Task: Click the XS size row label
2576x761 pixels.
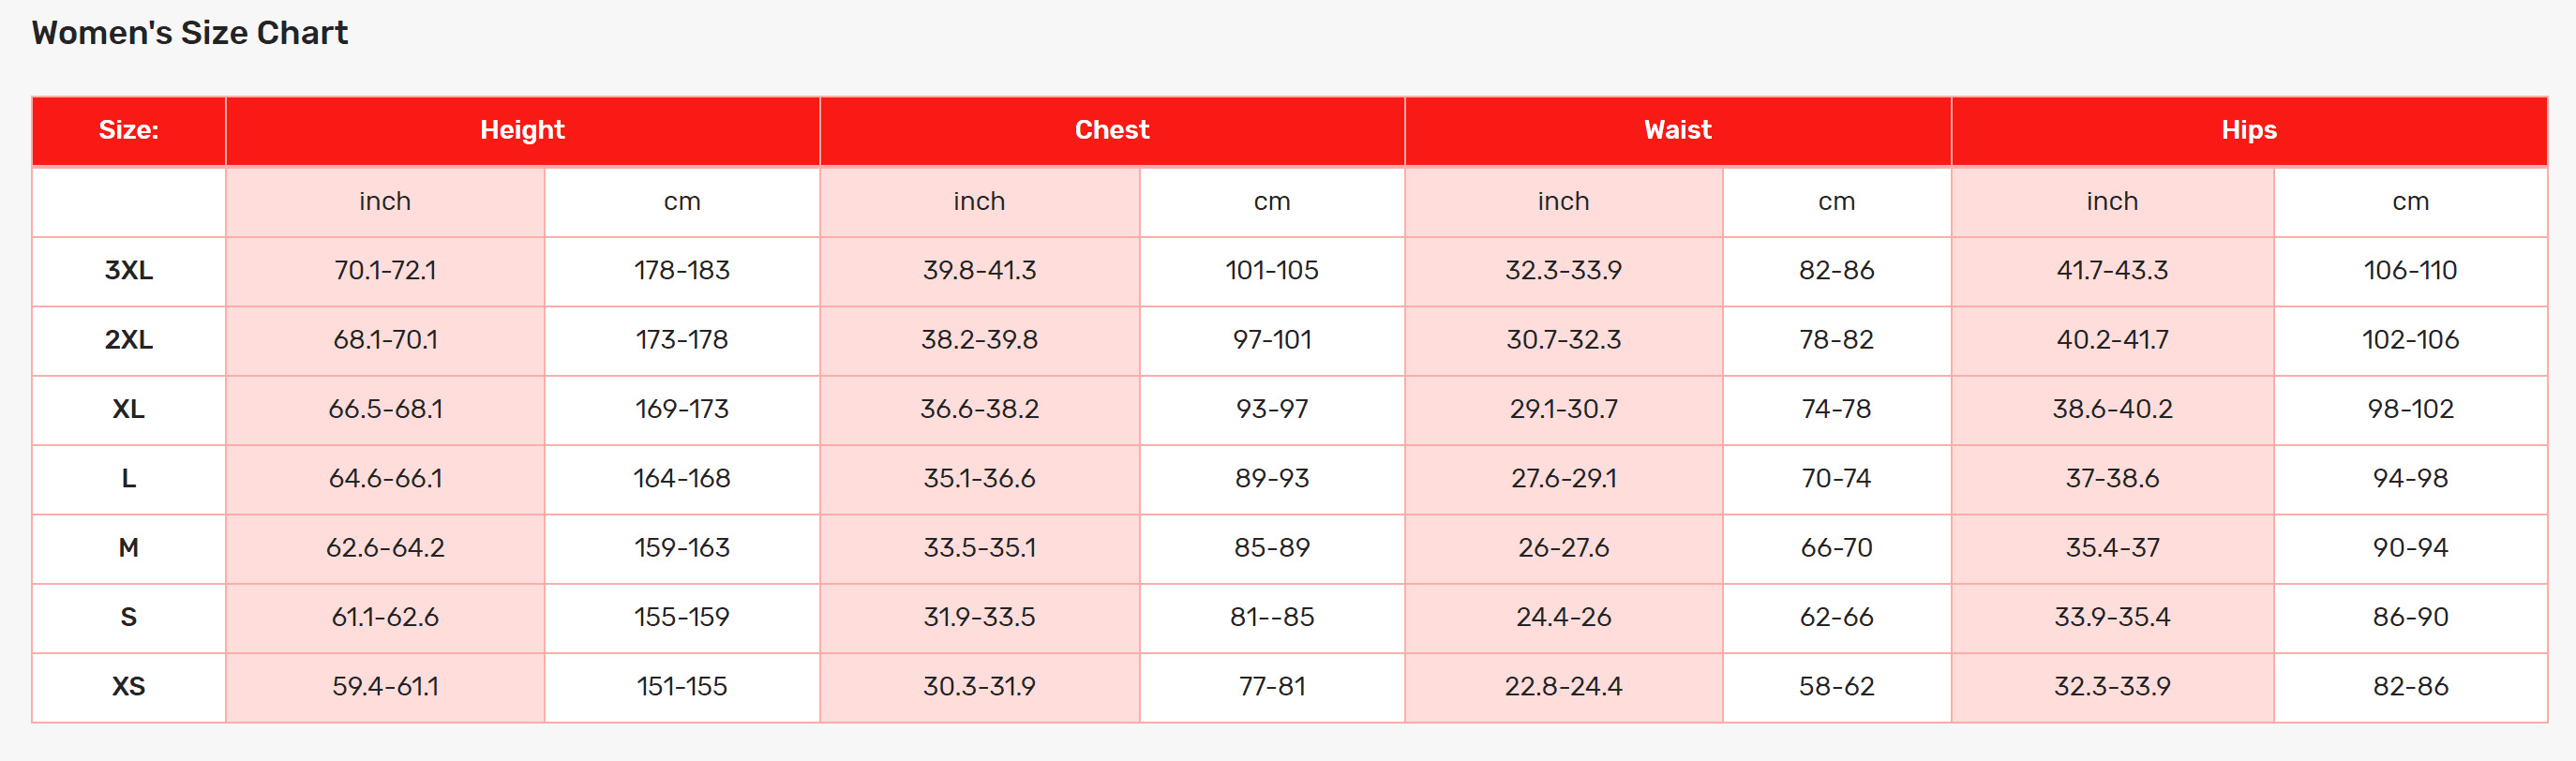Action: pos(129,687)
